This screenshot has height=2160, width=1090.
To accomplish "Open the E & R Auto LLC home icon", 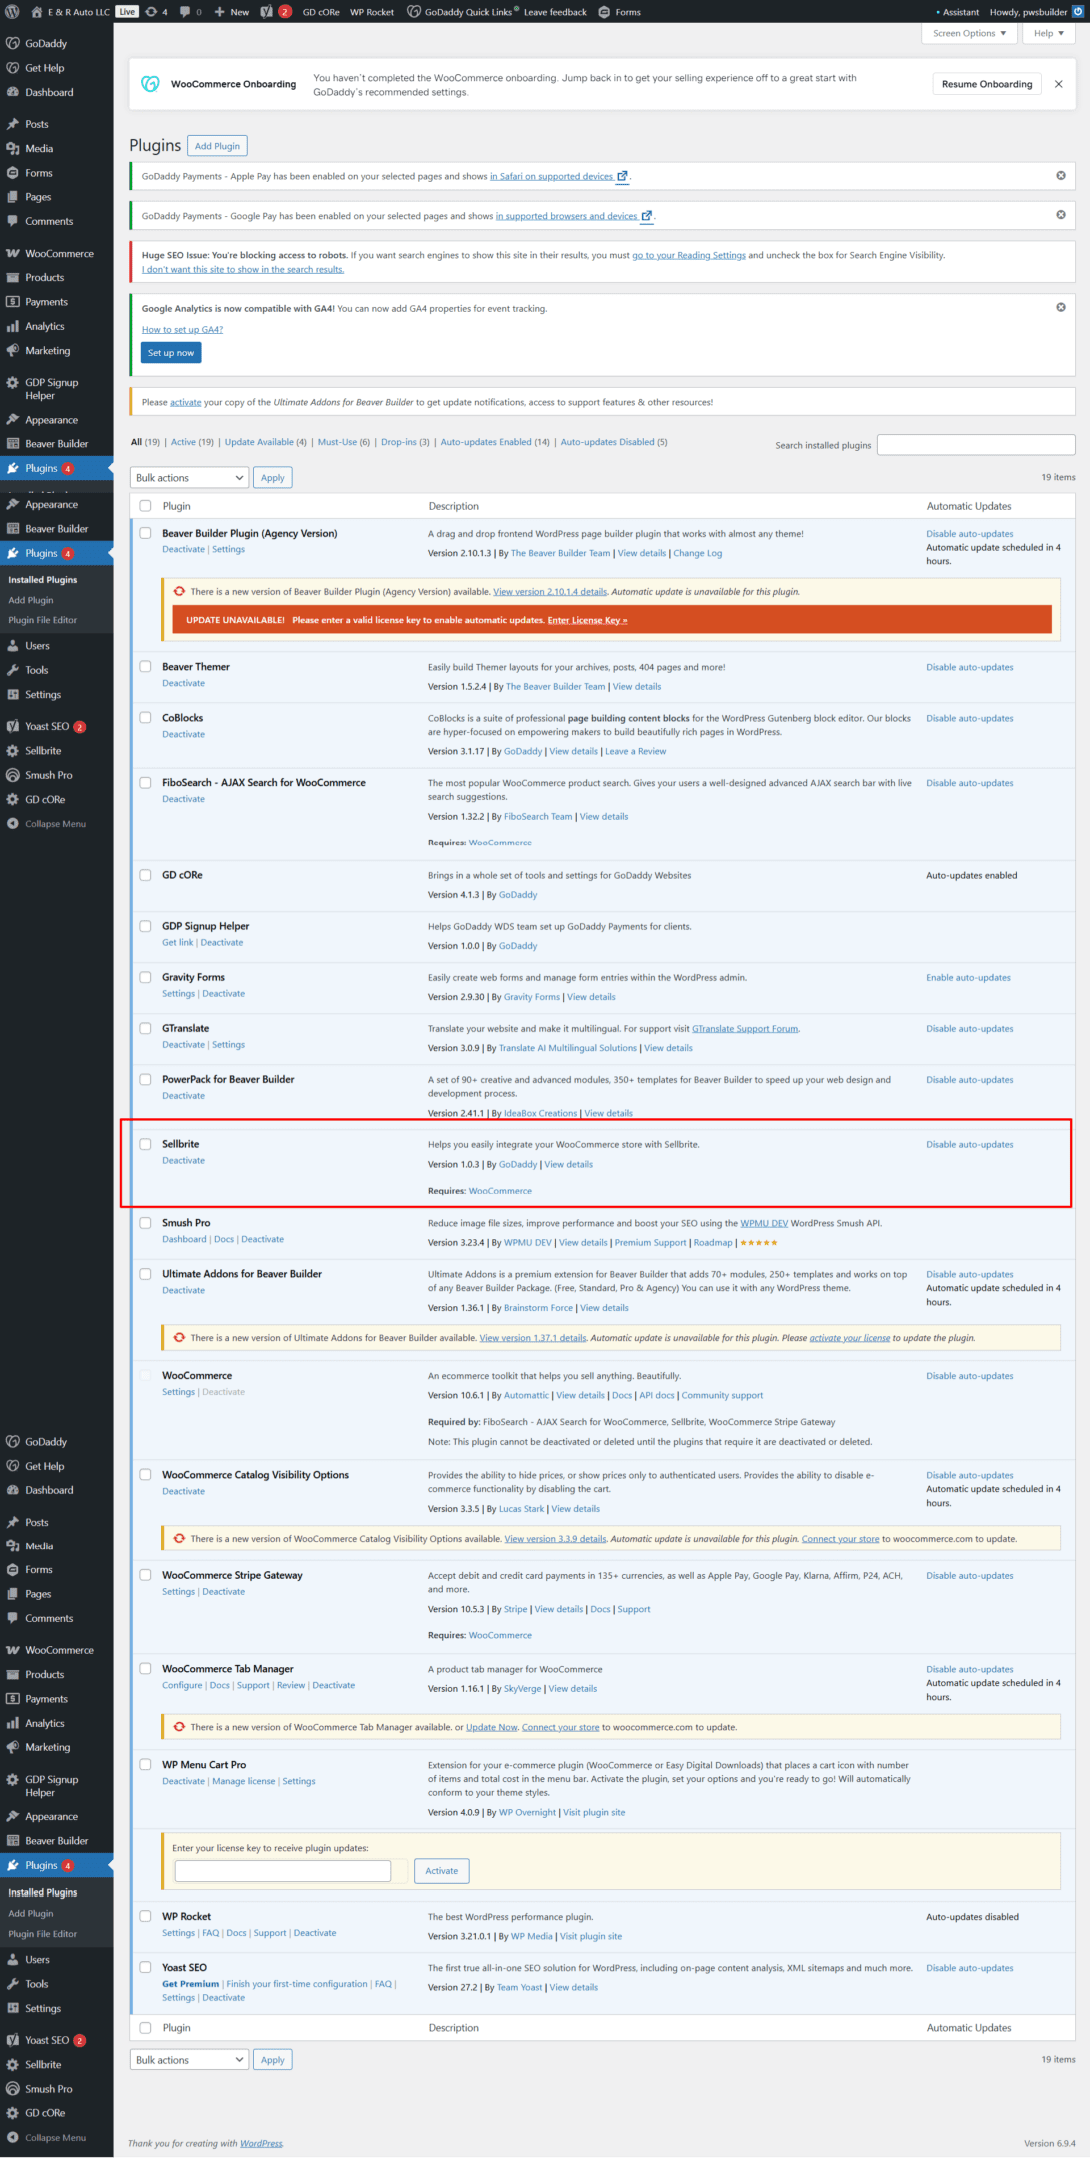I will coord(36,12).
